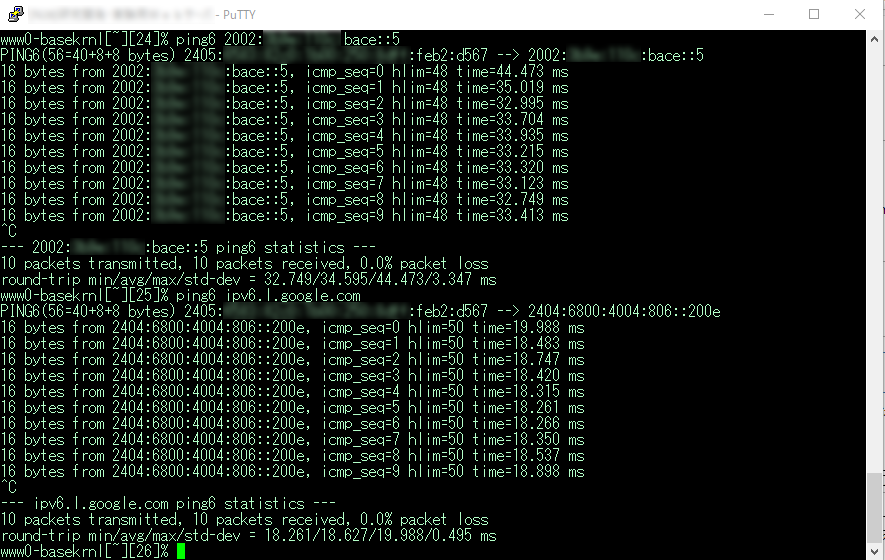Click the time=18.898 ms reply line
The height and width of the screenshot is (560, 885).
292,471
